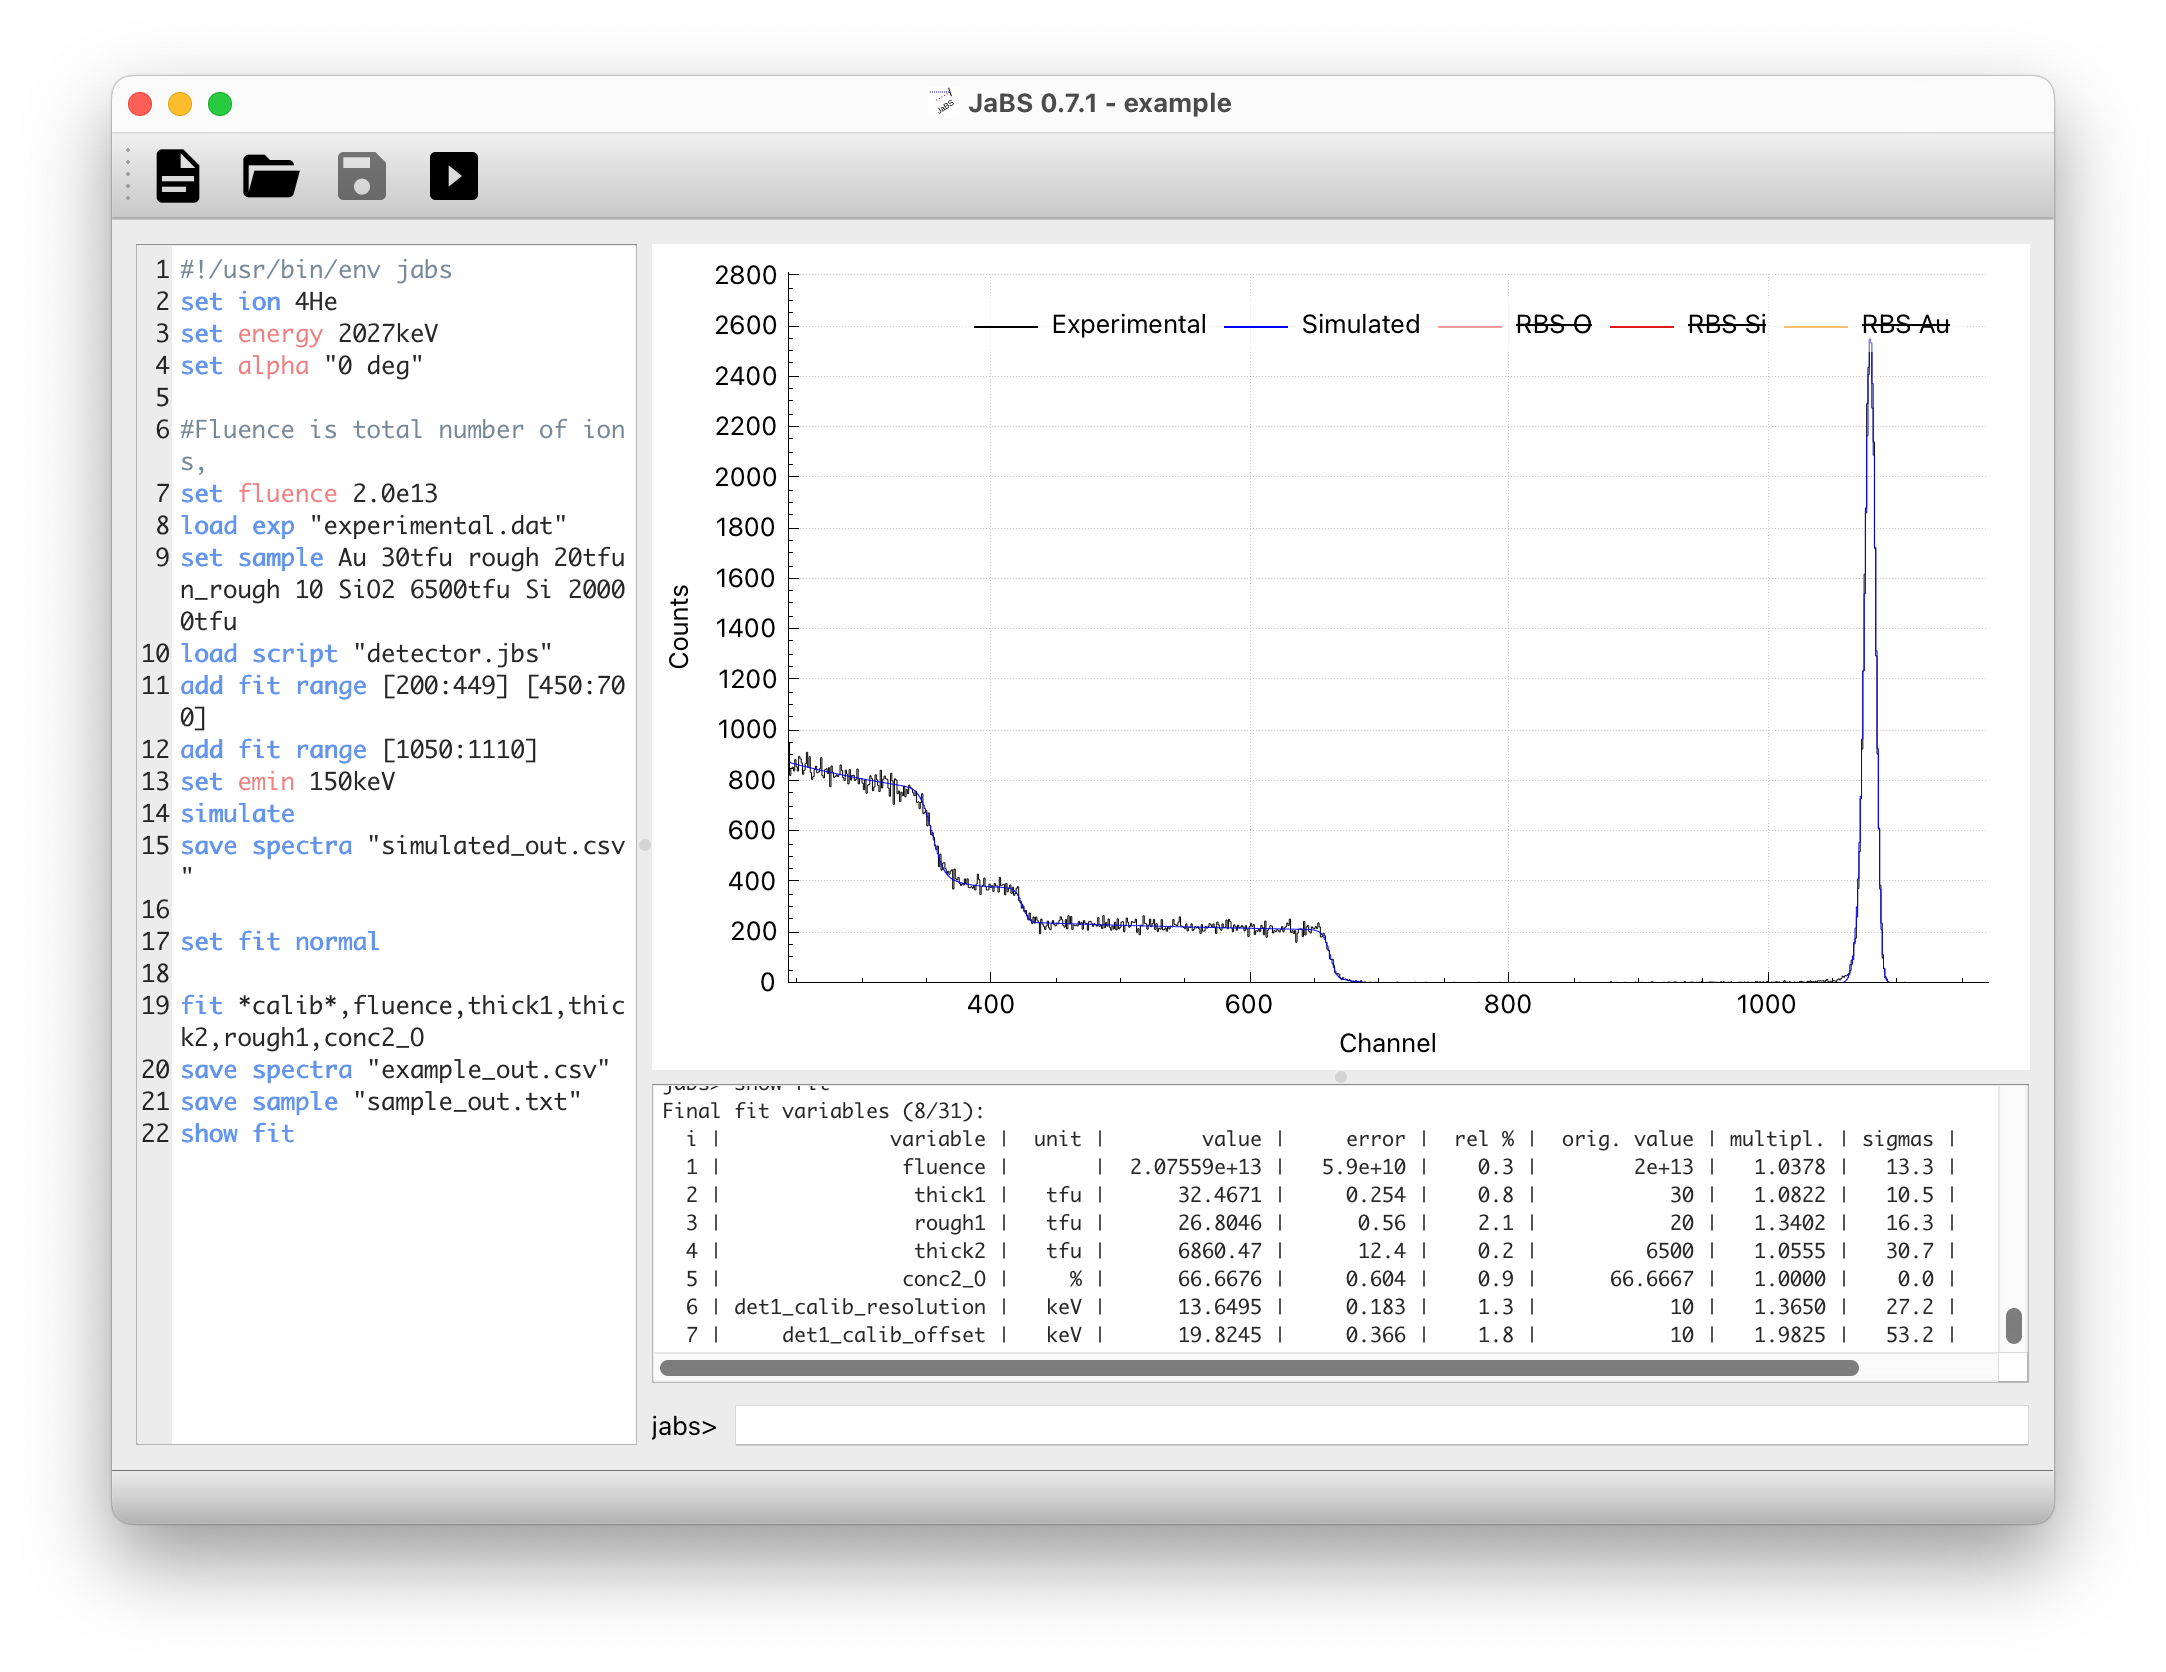The height and width of the screenshot is (1672, 2166).
Task: Show the RBS Au legend series
Action: coord(1904,325)
